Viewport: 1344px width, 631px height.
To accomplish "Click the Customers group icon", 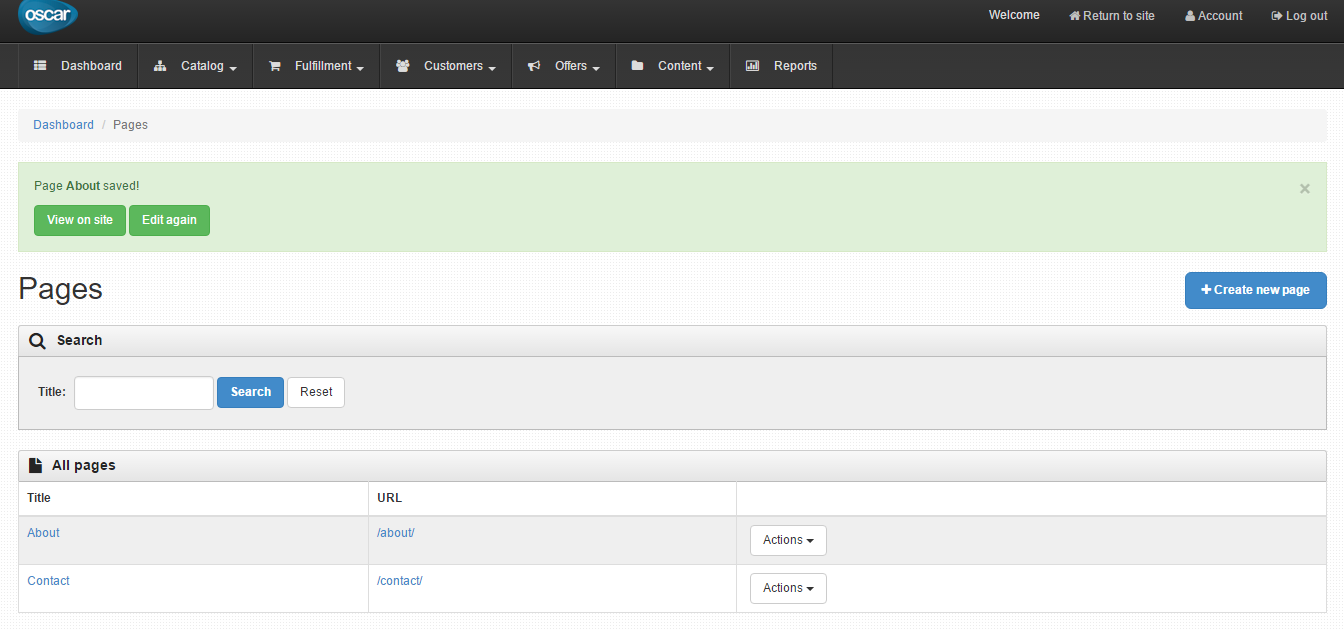I will [403, 66].
